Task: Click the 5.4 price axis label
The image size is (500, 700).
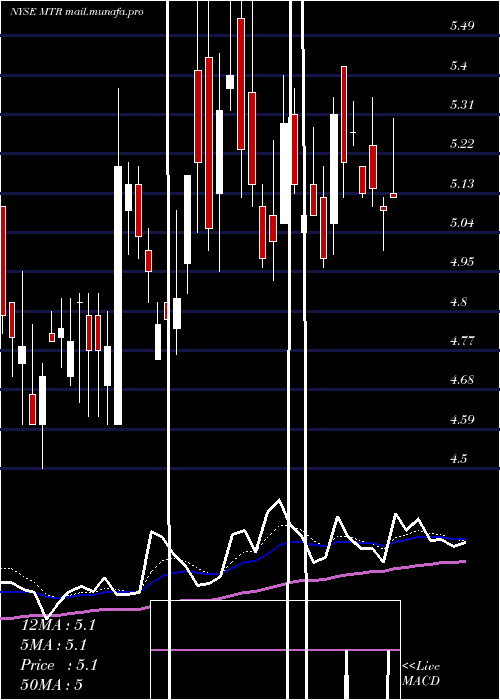Action: pos(458,66)
